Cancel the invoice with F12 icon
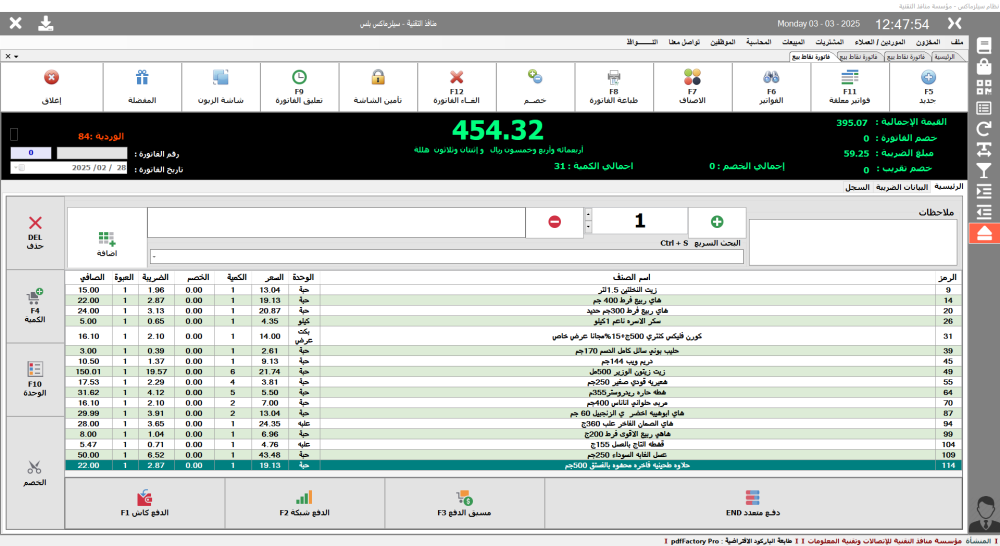Screen dimensions: 1000x546 coord(456,84)
